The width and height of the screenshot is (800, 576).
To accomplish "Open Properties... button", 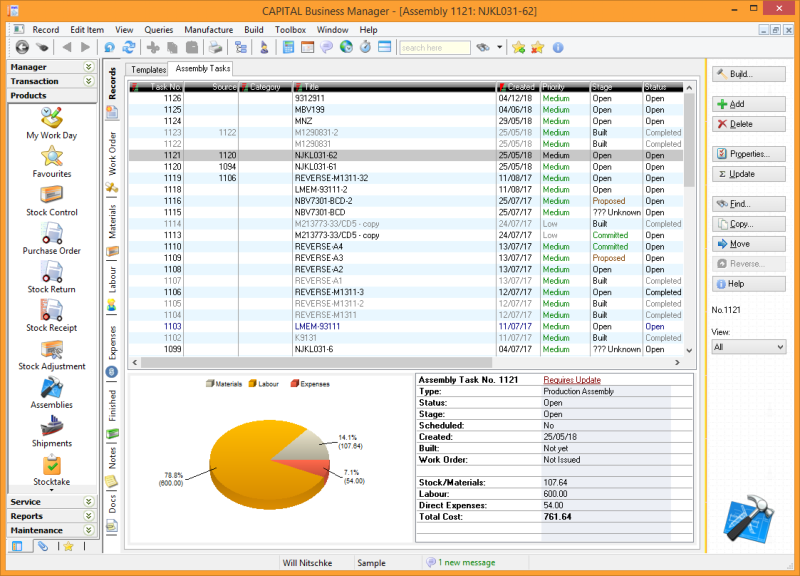I will coord(748,154).
